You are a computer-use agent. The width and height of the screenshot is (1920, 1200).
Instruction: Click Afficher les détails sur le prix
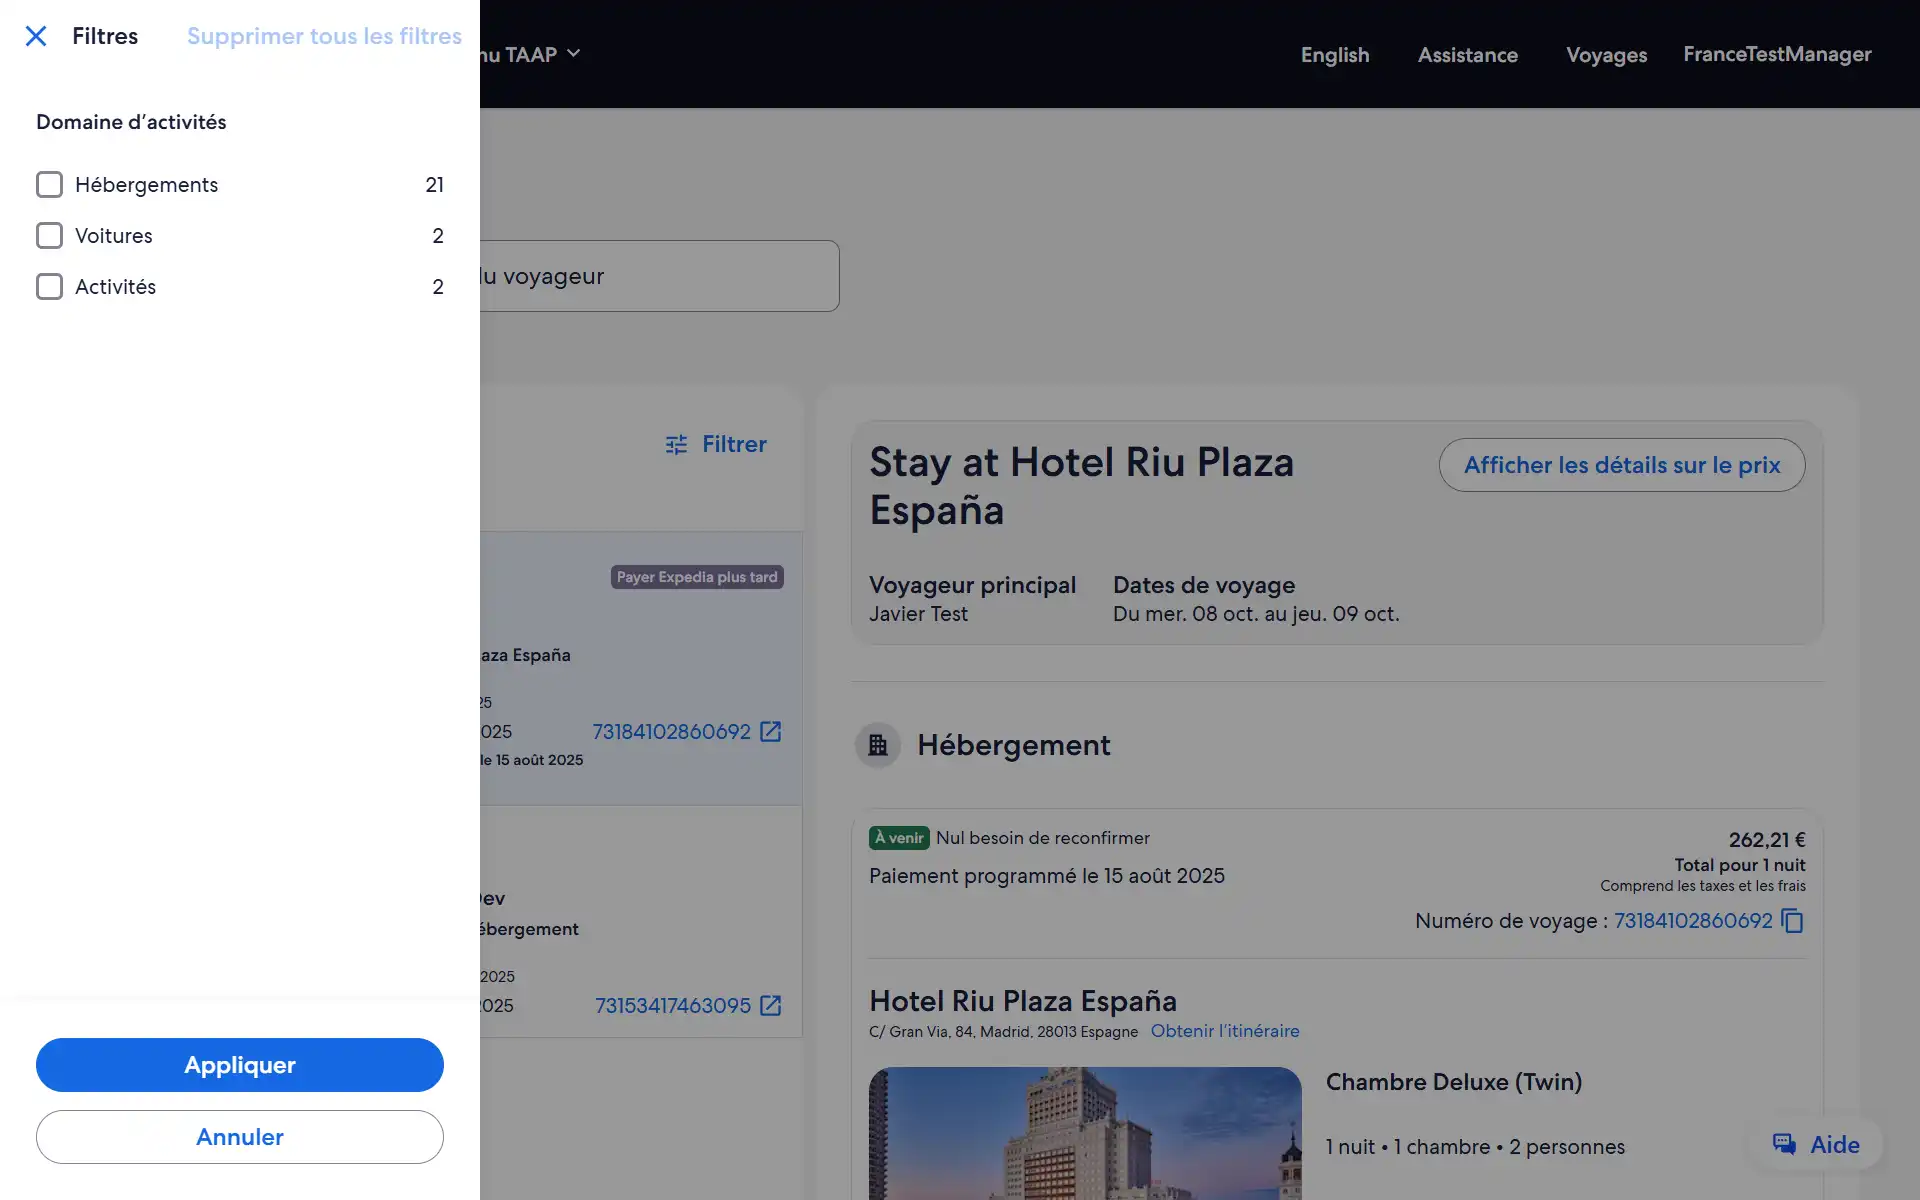click(x=1621, y=465)
